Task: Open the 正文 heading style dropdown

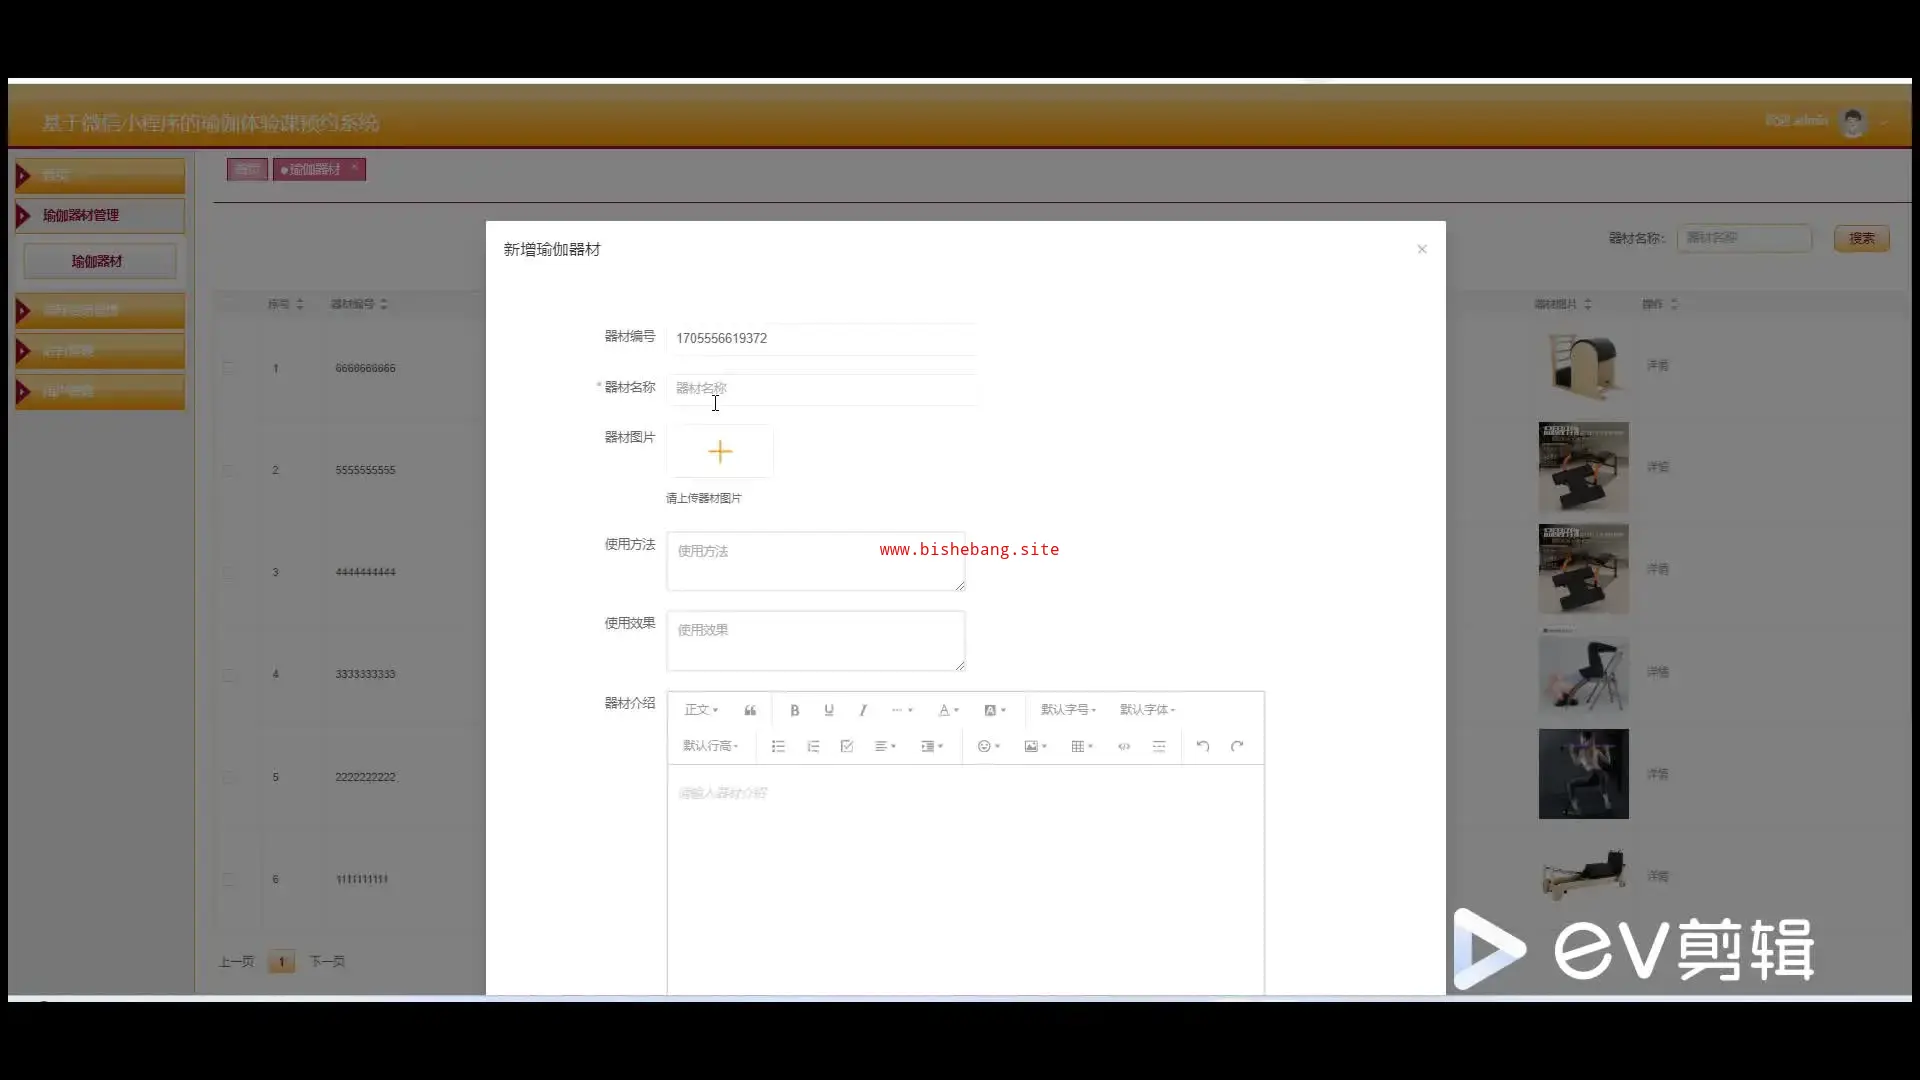Action: 701,710
